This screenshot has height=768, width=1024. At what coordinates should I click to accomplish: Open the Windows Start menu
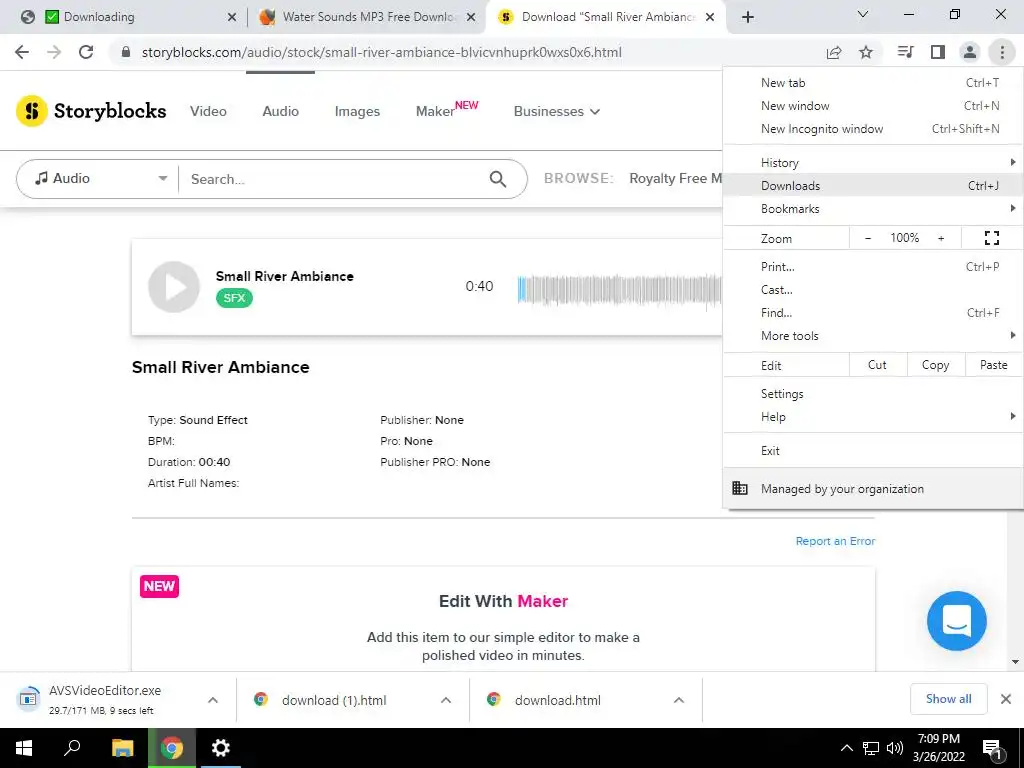[24, 748]
